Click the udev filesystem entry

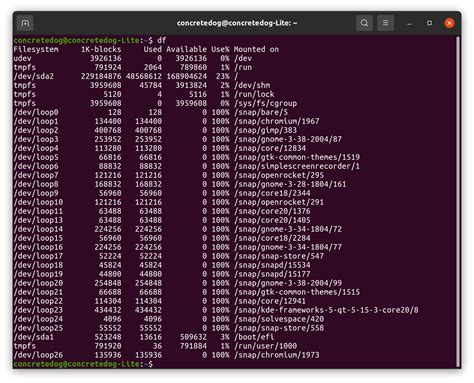click(23, 58)
